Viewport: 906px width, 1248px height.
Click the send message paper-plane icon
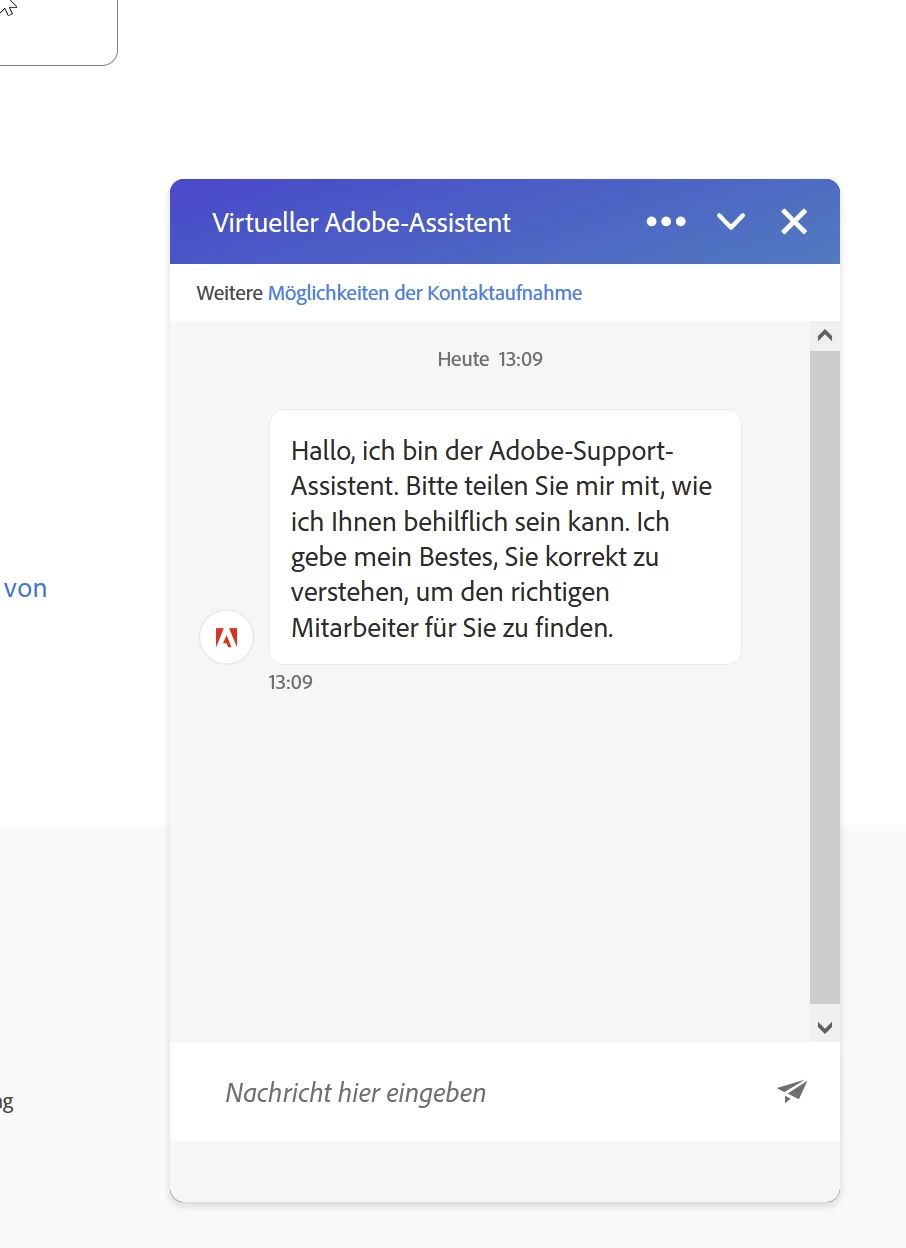coord(792,1091)
